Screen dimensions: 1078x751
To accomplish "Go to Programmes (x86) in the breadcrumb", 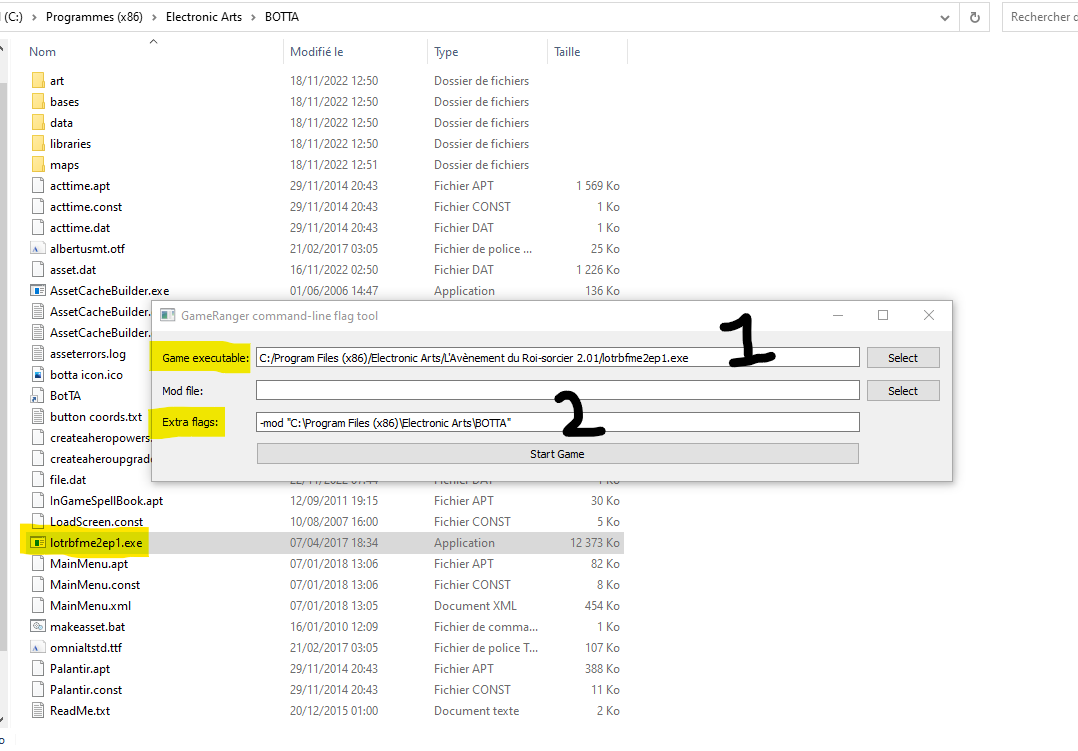I will [x=94, y=17].
